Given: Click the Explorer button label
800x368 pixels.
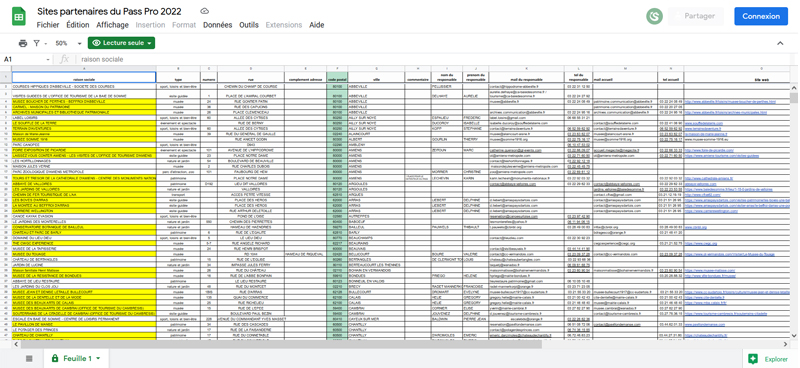Looking at the screenshot, I should tap(776, 359).
